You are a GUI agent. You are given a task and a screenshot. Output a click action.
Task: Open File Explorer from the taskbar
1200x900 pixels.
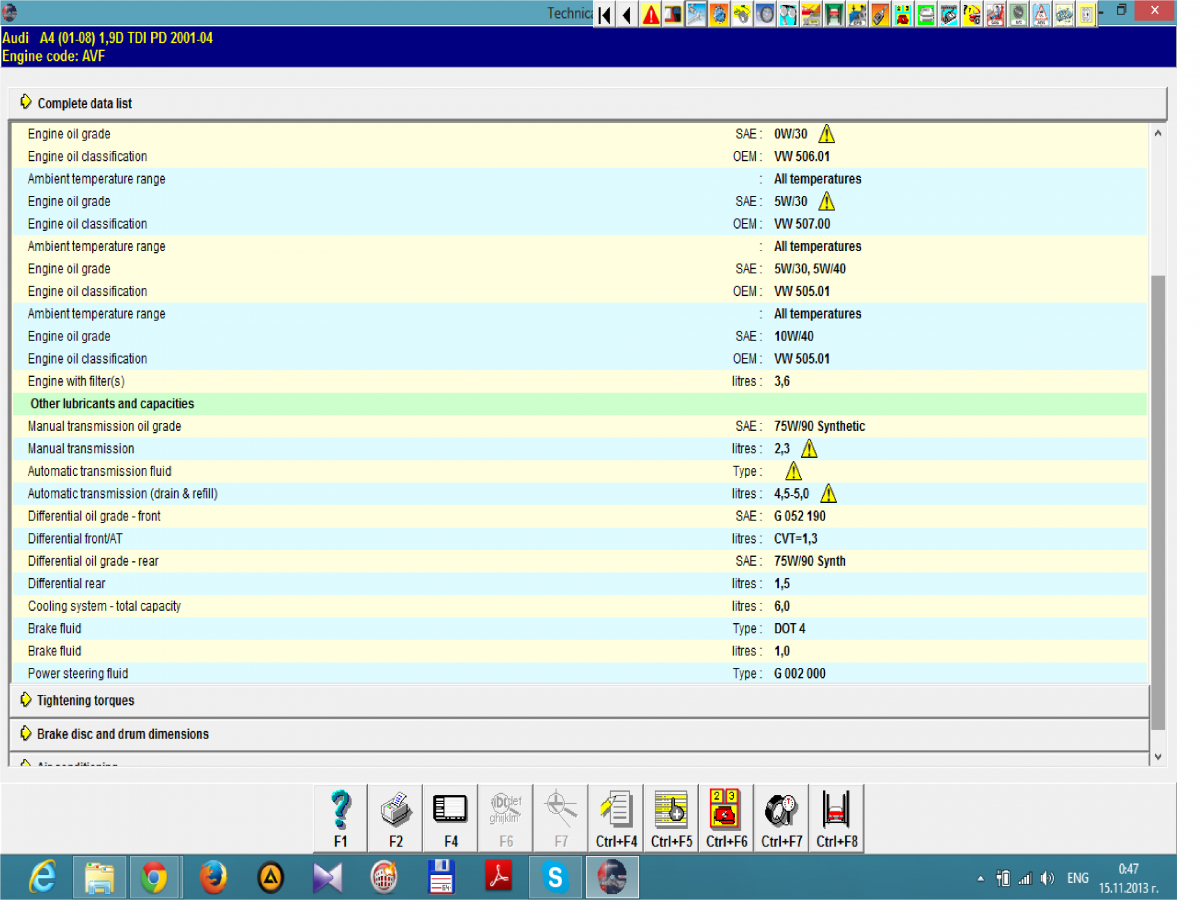[x=98, y=878]
